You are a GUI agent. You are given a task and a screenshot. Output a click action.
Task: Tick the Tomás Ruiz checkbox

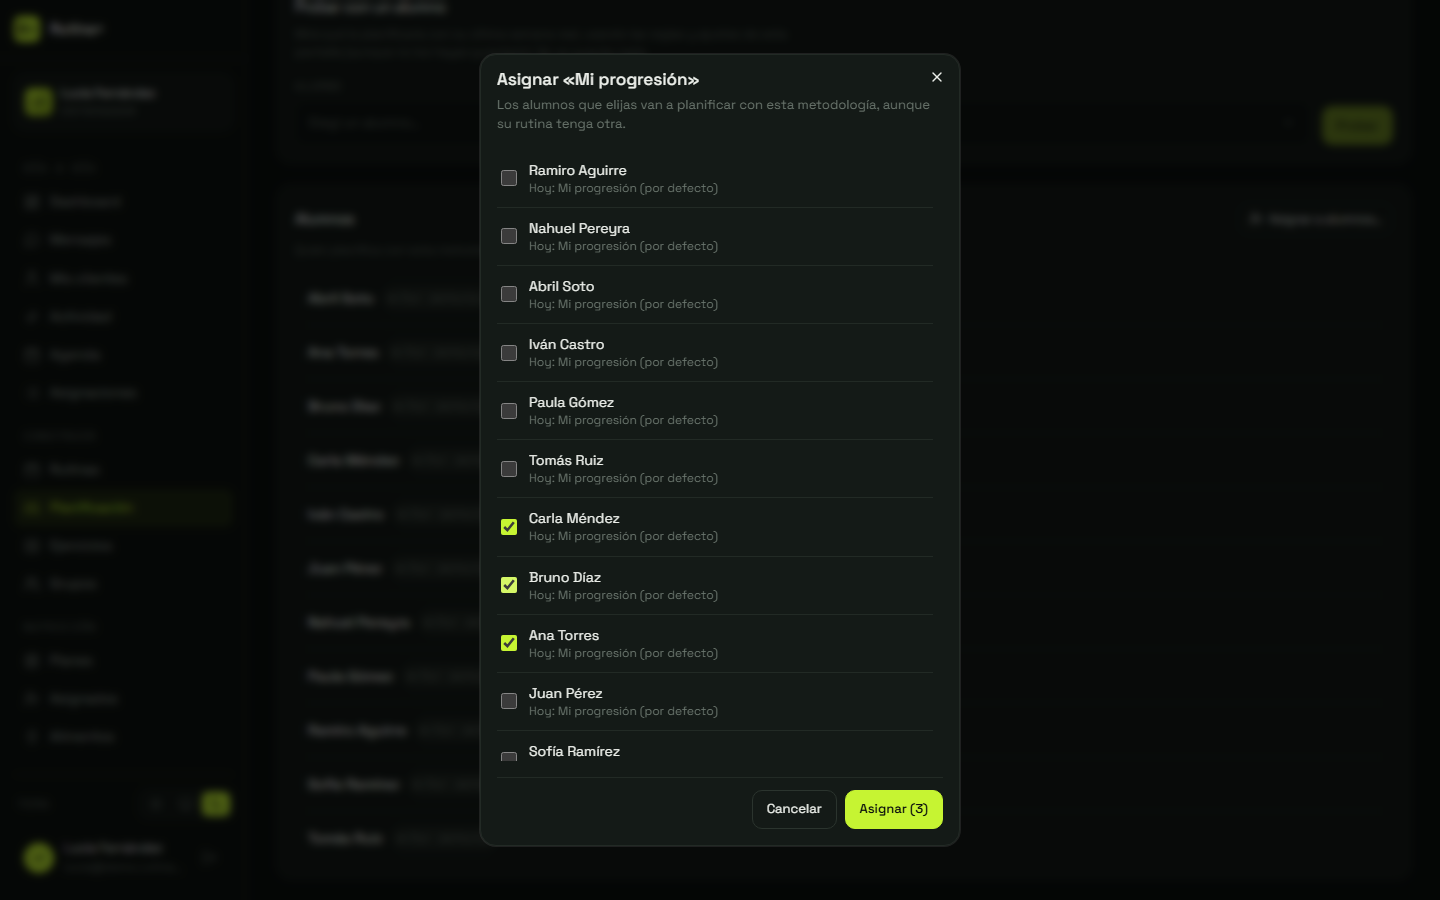(509, 469)
